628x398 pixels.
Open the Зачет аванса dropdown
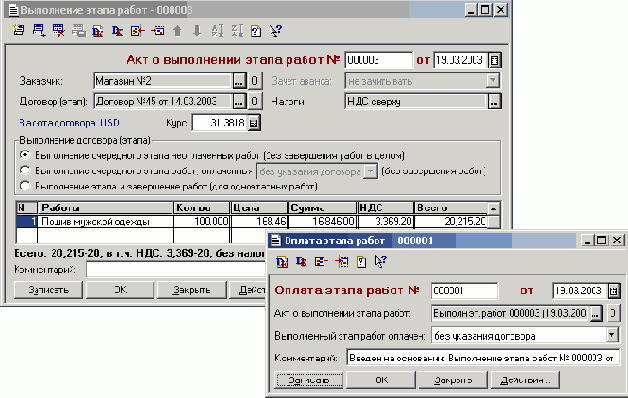(x=493, y=81)
